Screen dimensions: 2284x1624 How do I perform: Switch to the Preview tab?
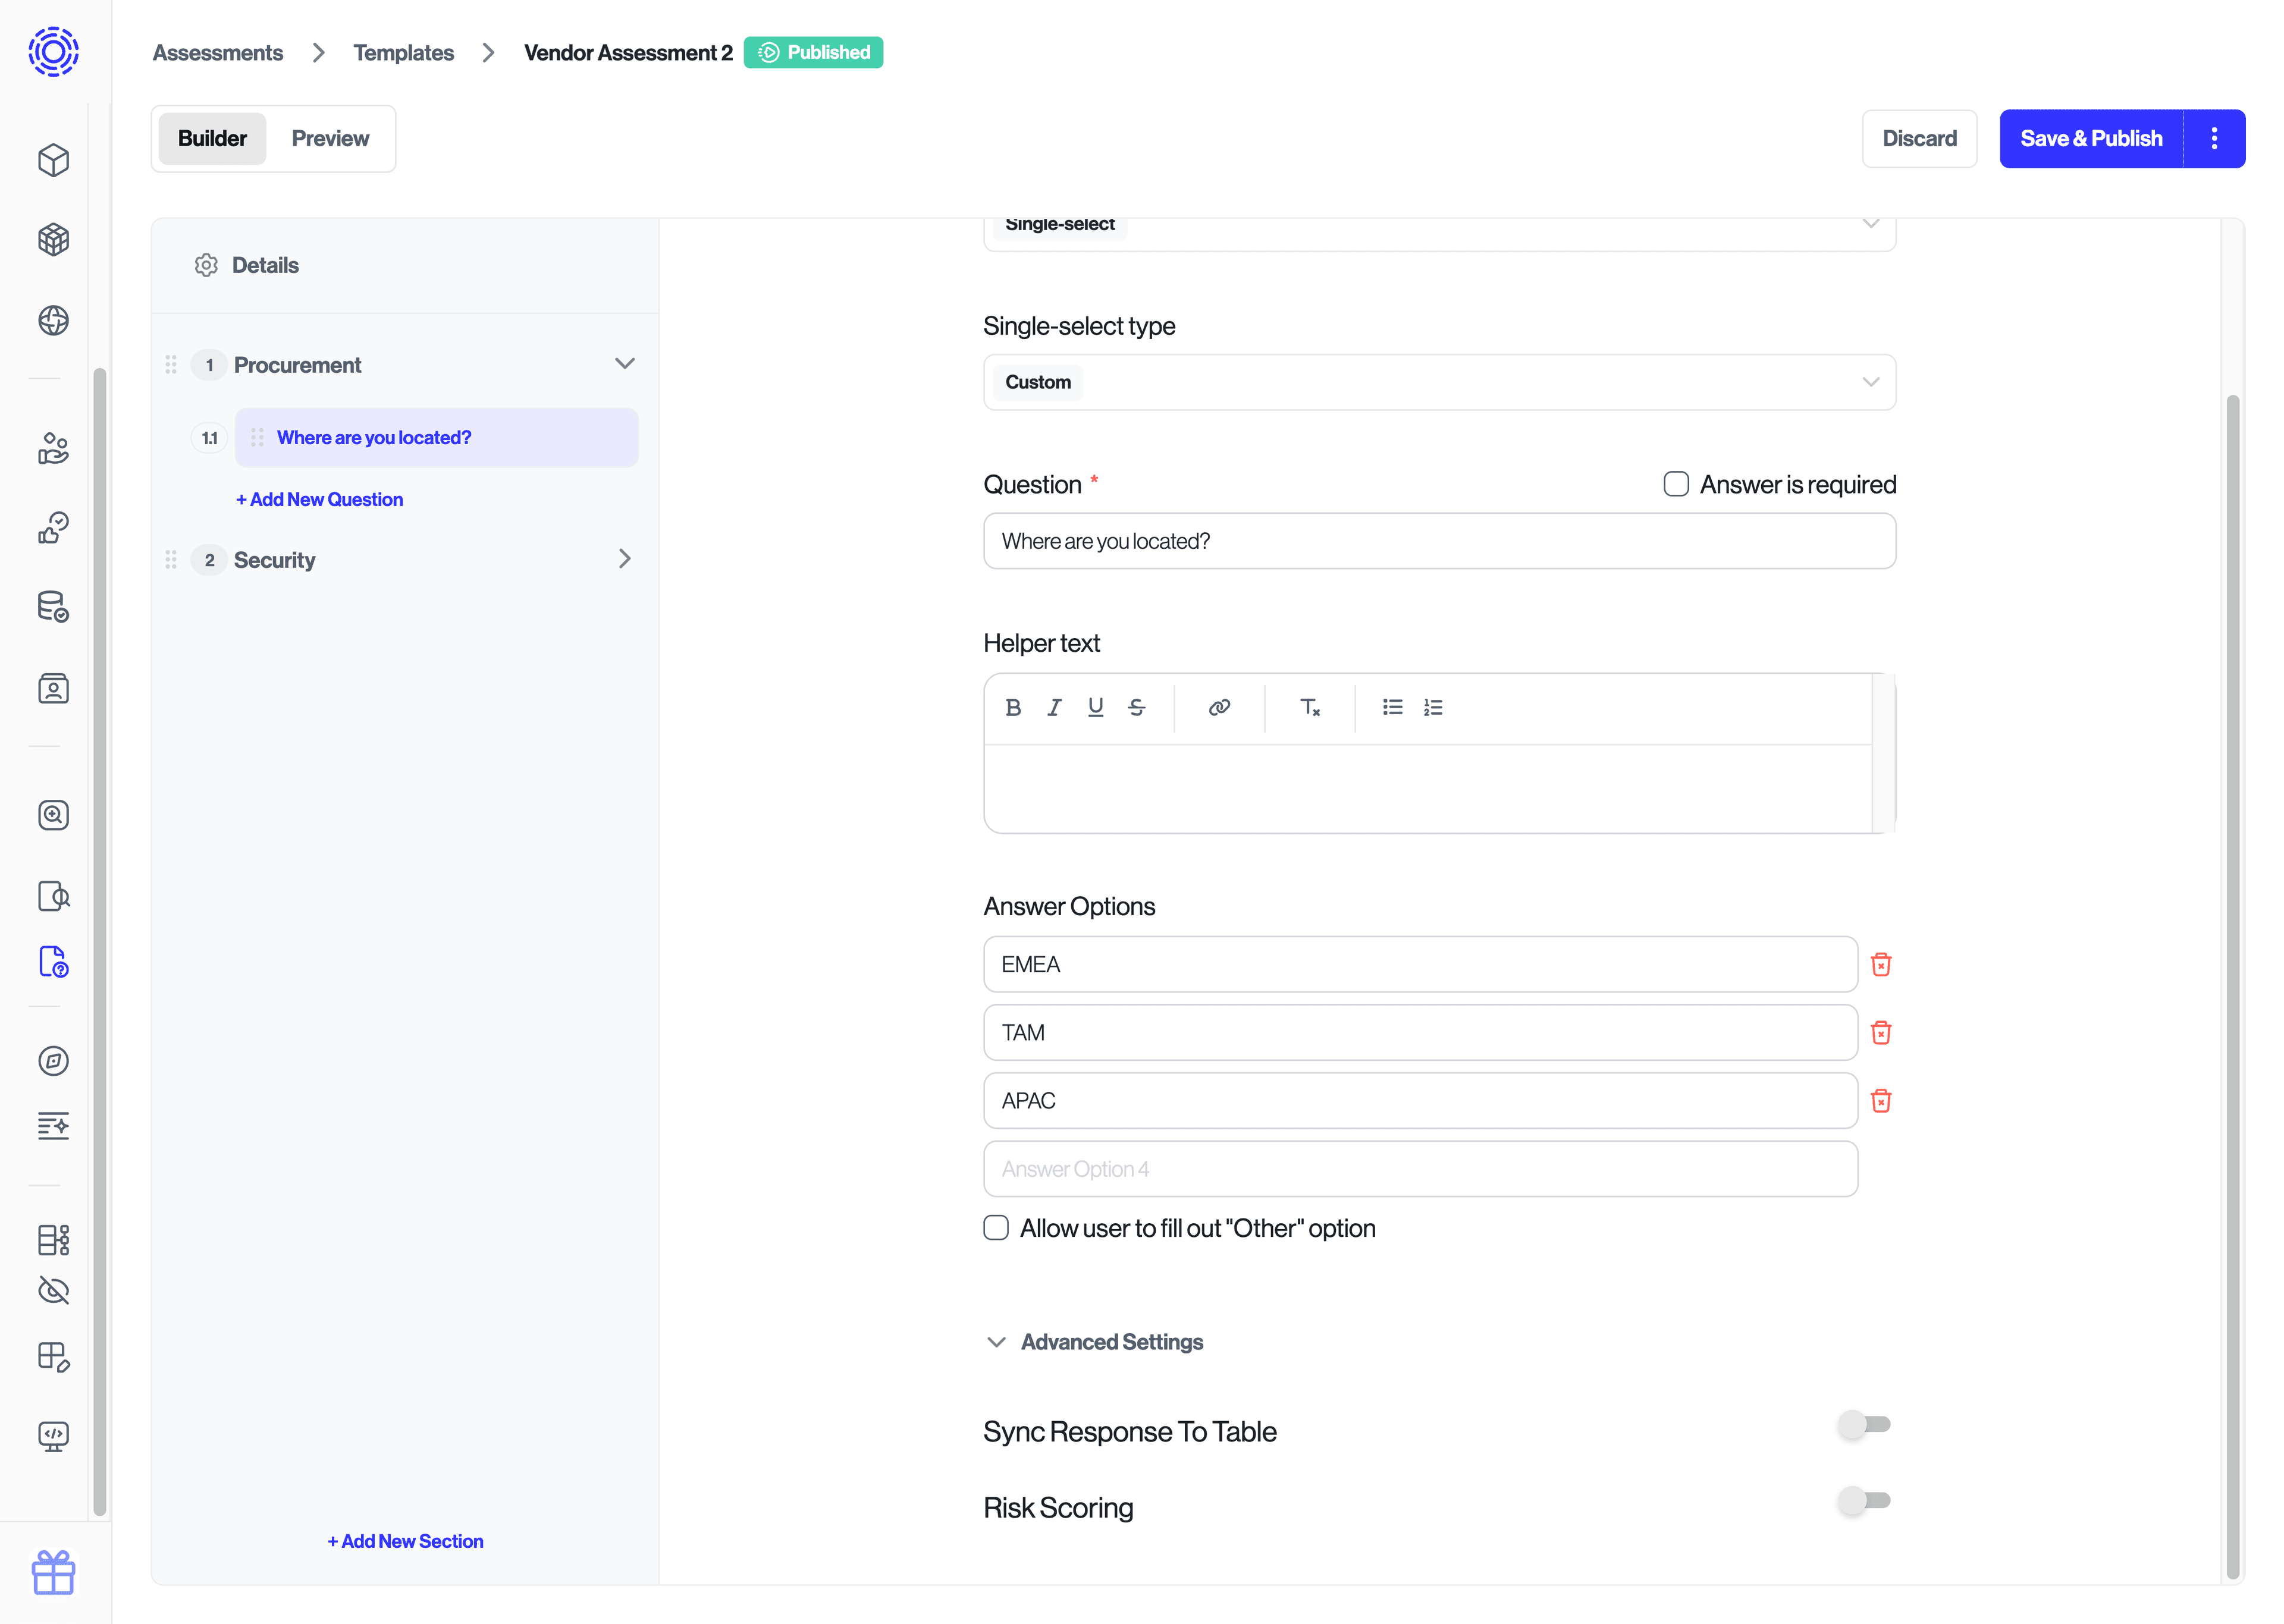(330, 138)
